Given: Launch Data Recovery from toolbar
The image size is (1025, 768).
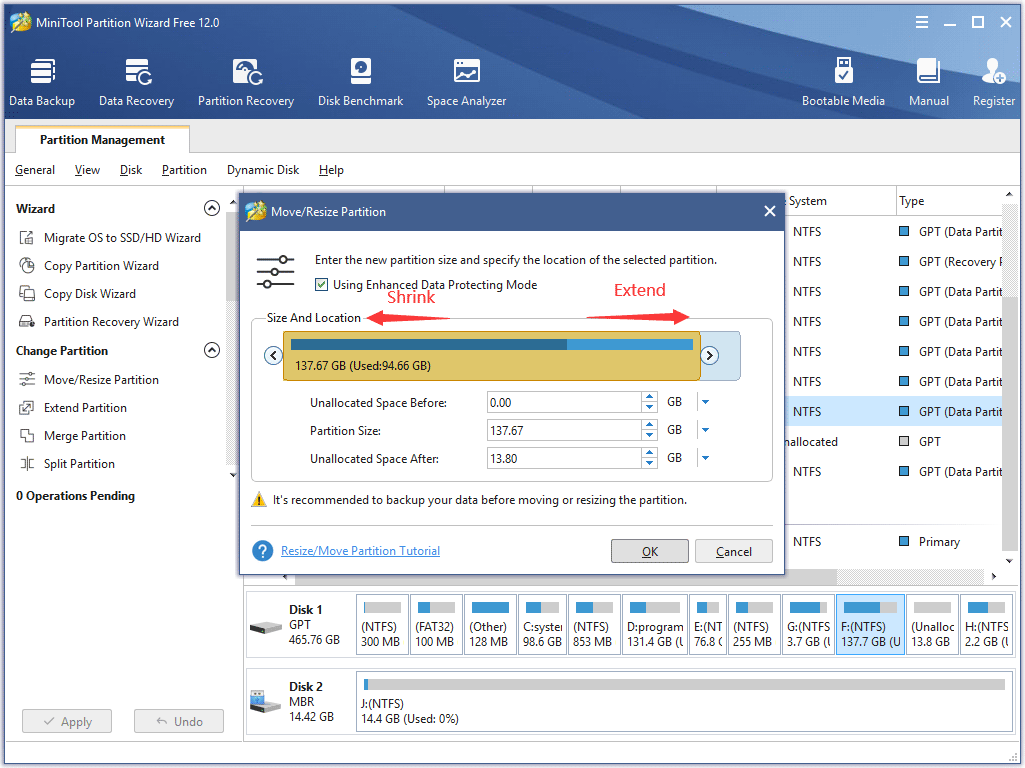Looking at the screenshot, I should pyautogui.click(x=137, y=82).
